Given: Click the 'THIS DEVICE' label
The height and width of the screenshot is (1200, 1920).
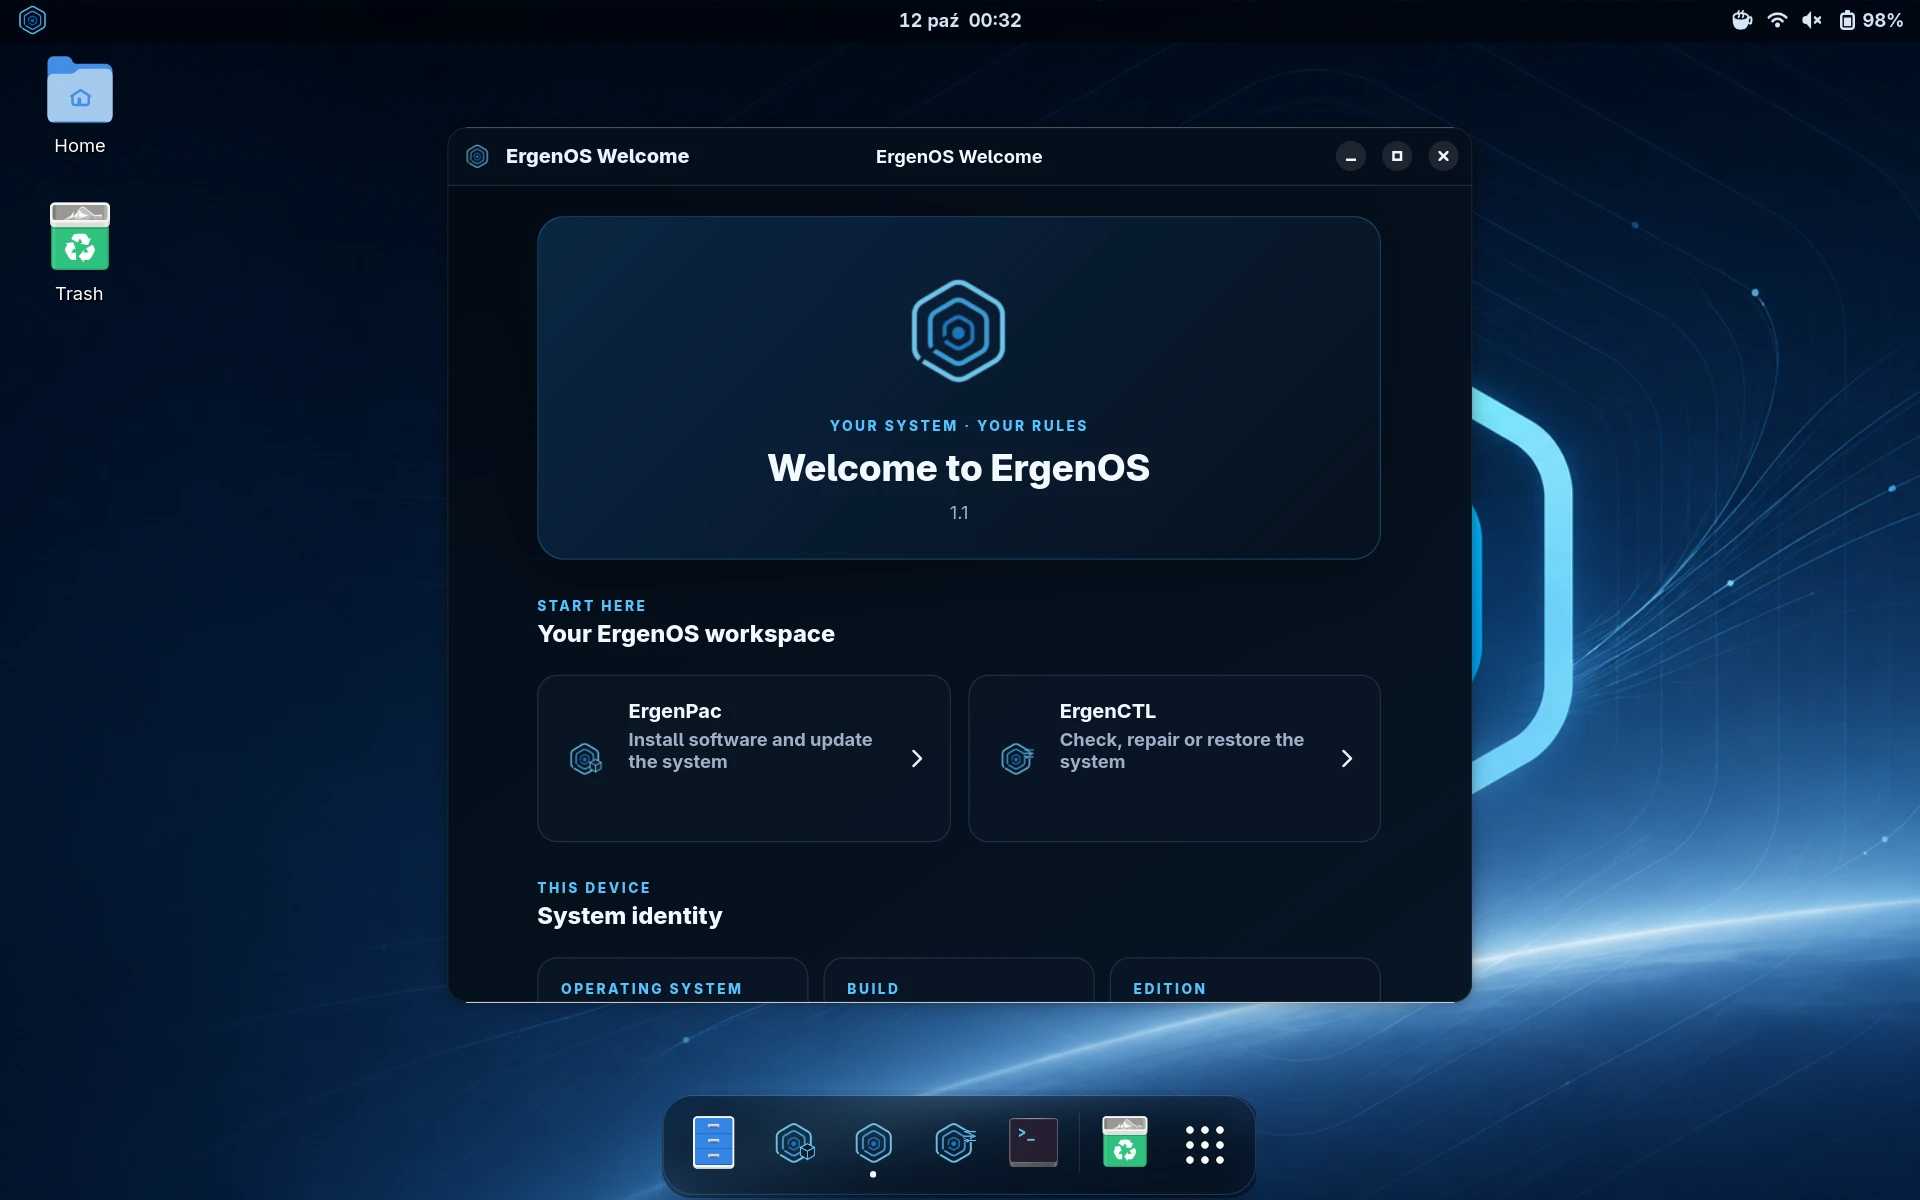Looking at the screenshot, I should [x=594, y=888].
